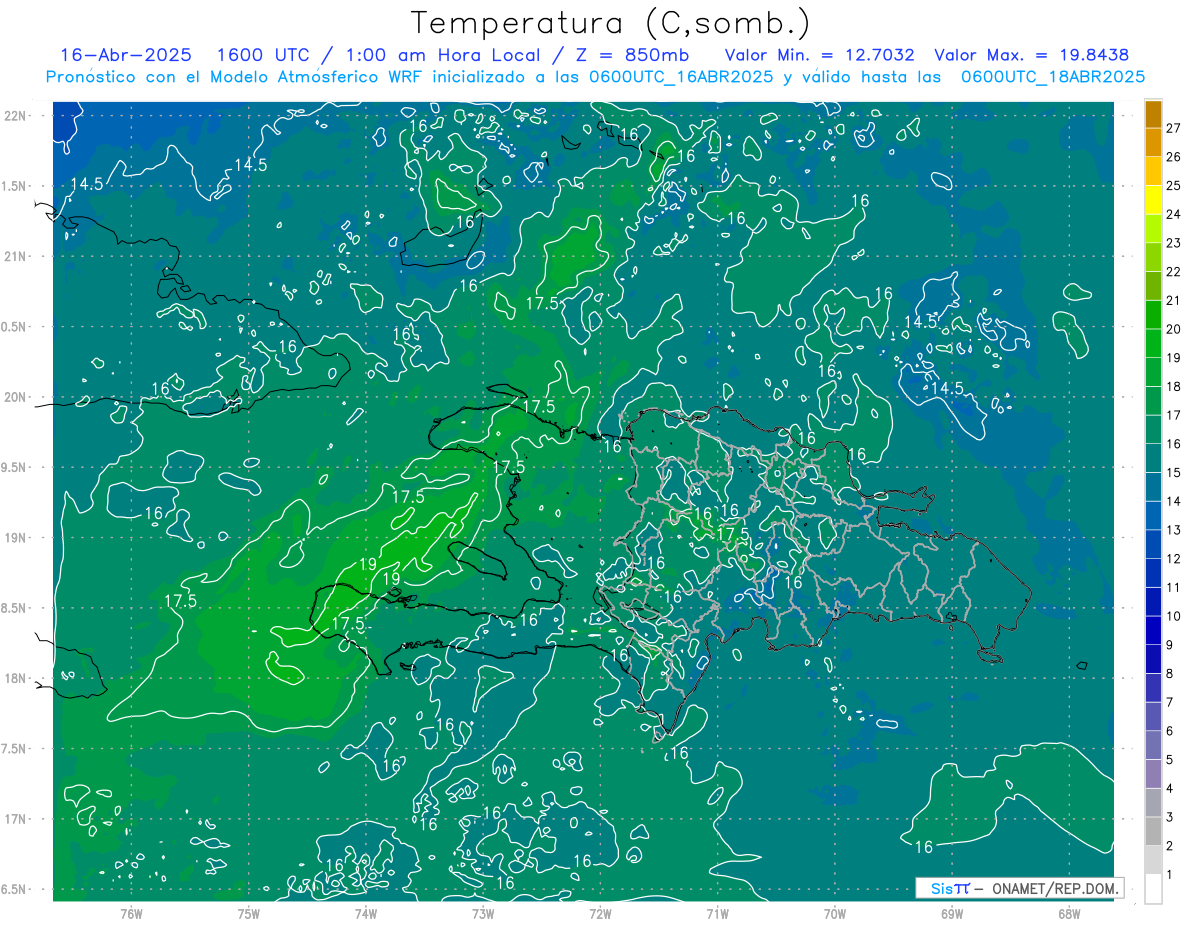
Task: Click the legend value "19" on the color scale
Action: click(x=1173, y=358)
